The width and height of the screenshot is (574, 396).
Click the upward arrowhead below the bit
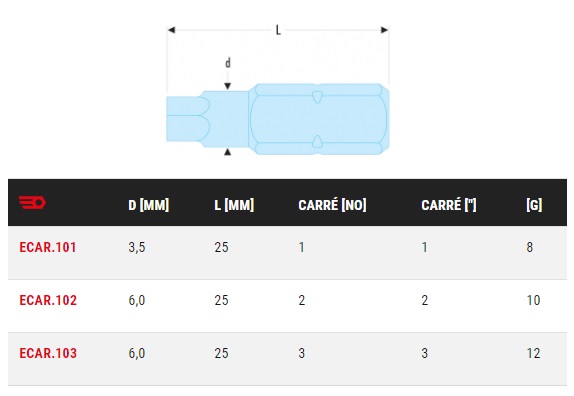click(227, 152)
